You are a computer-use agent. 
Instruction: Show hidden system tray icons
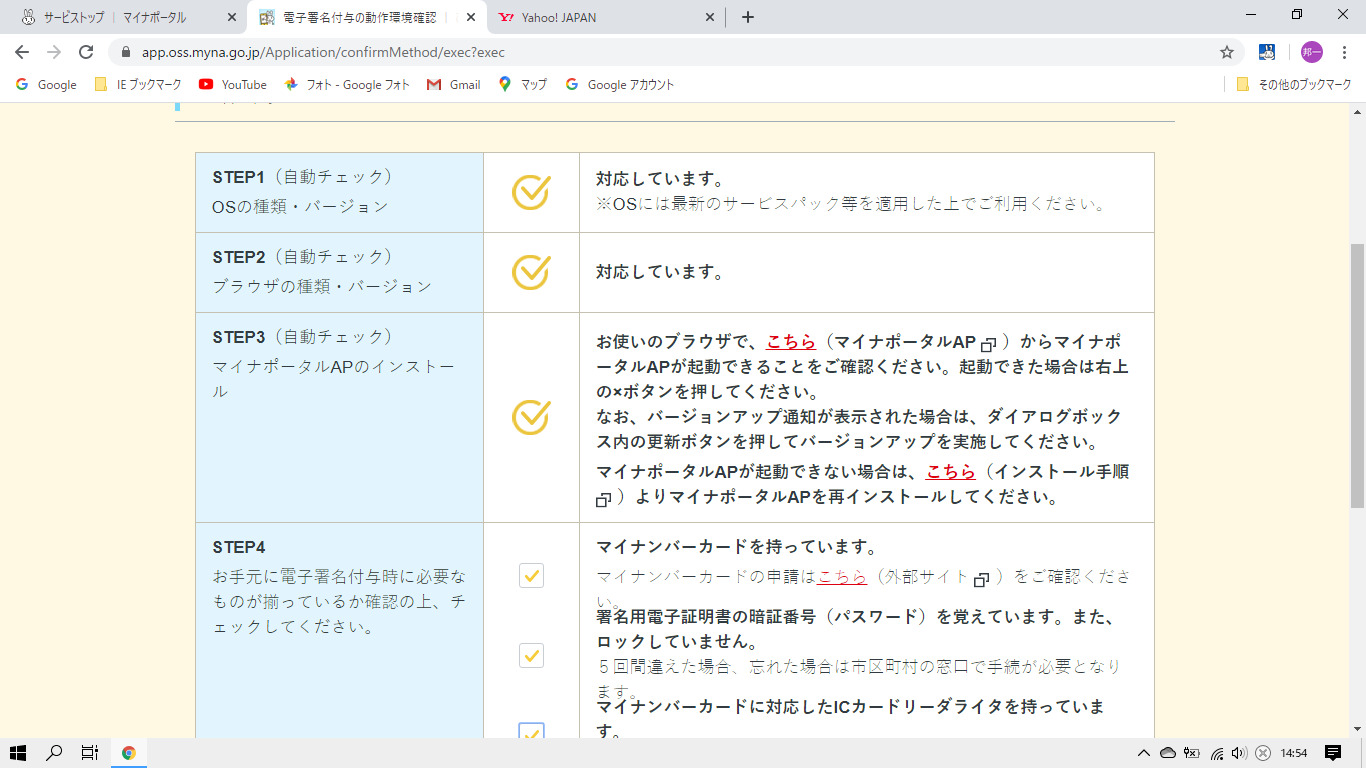tap(1144, 753)
